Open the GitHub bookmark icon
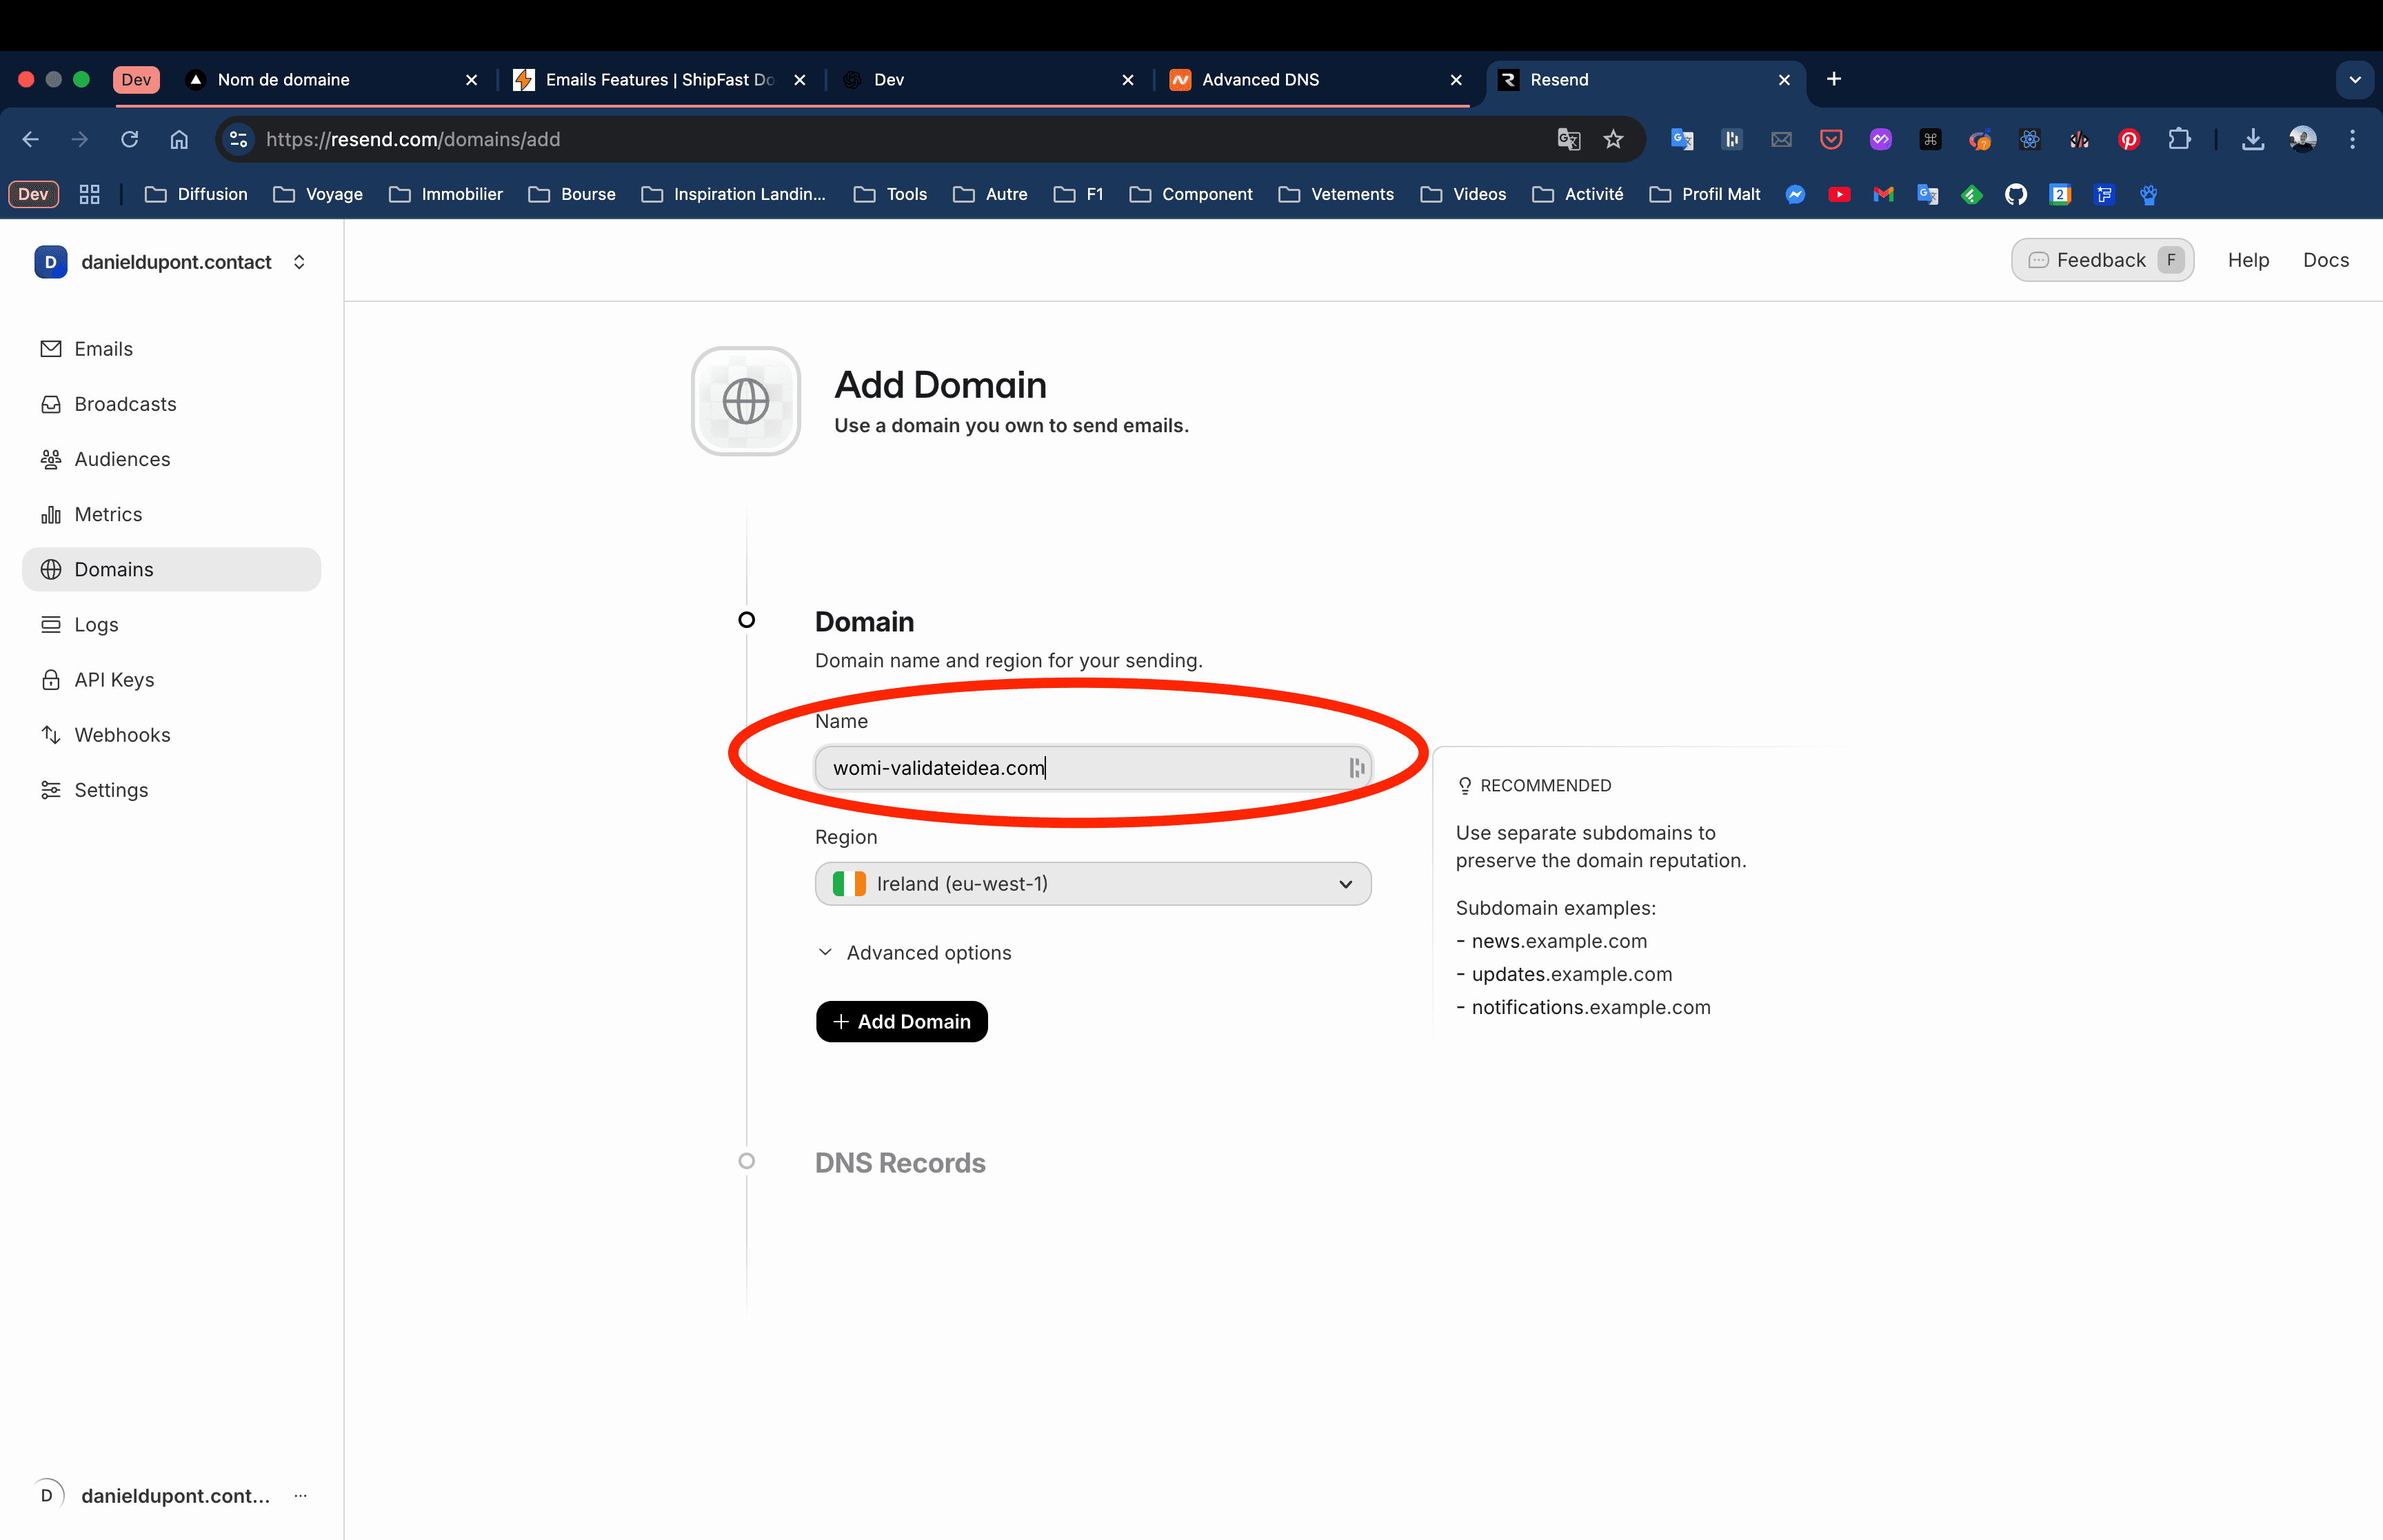The image size is (2383, 1540). (x=2015, y=195)
